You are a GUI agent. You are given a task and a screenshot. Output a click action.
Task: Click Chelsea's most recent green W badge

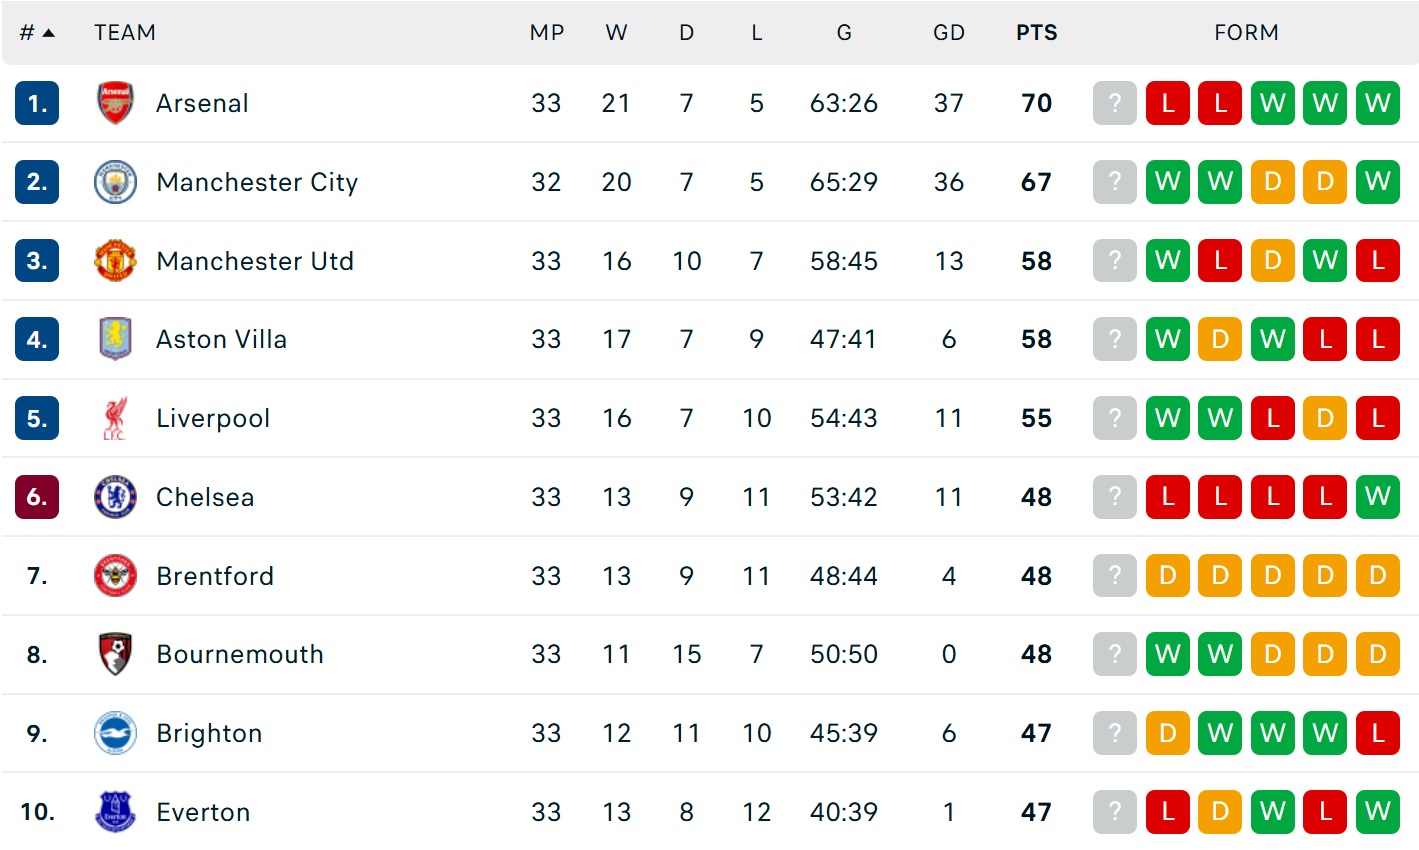click(x=1377, y=497)
